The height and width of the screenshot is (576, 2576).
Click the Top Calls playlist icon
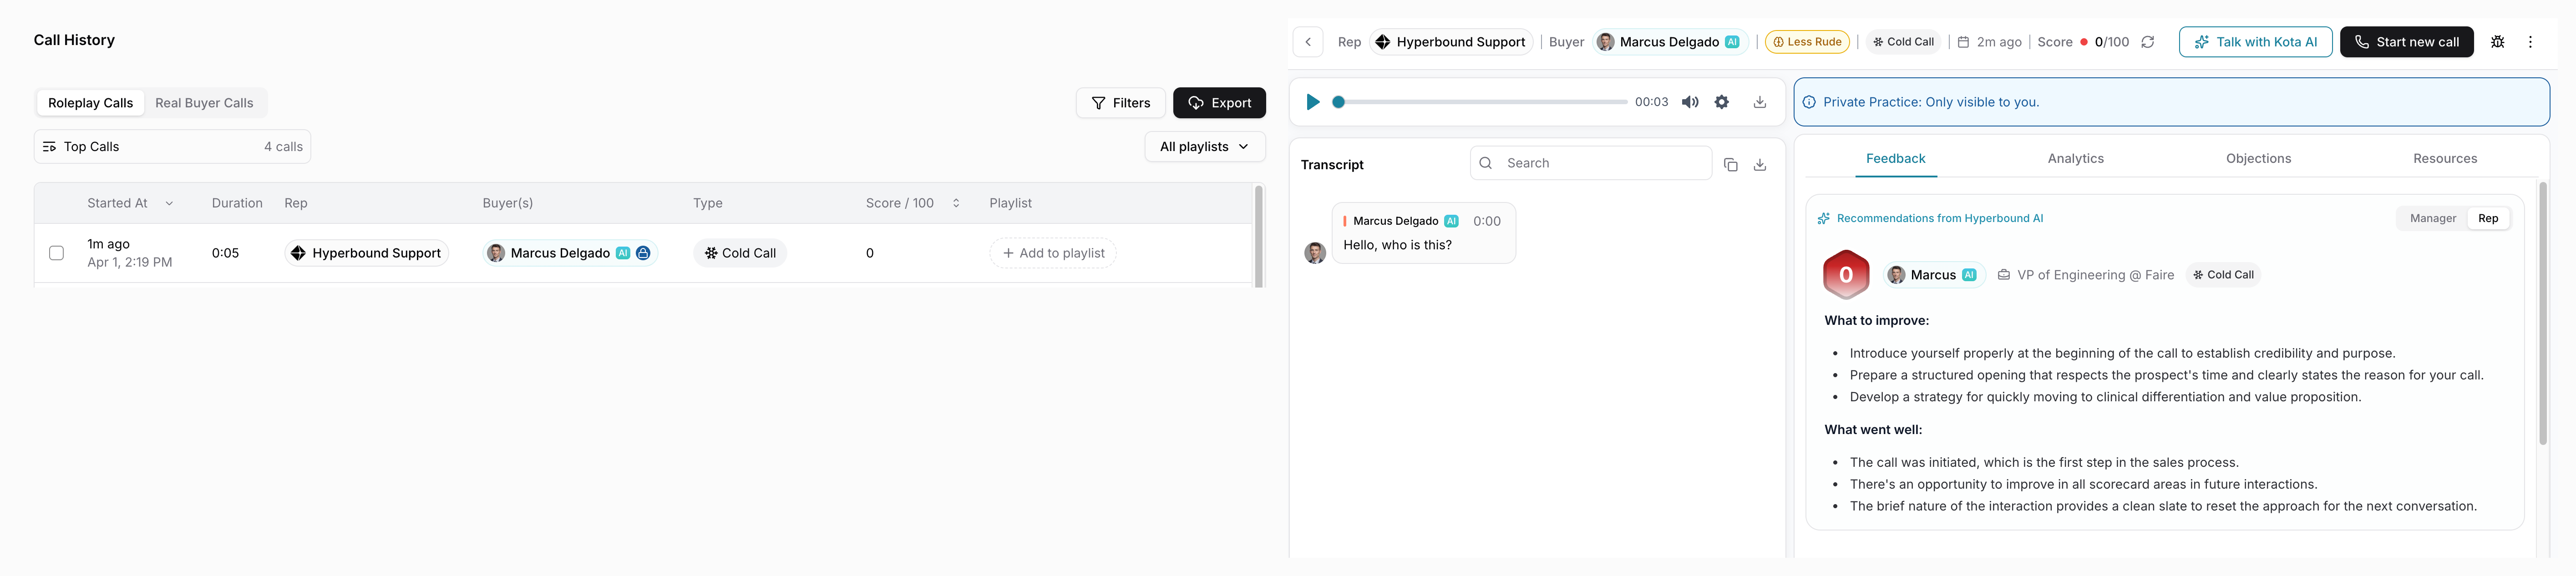click(x=49, y=147)
